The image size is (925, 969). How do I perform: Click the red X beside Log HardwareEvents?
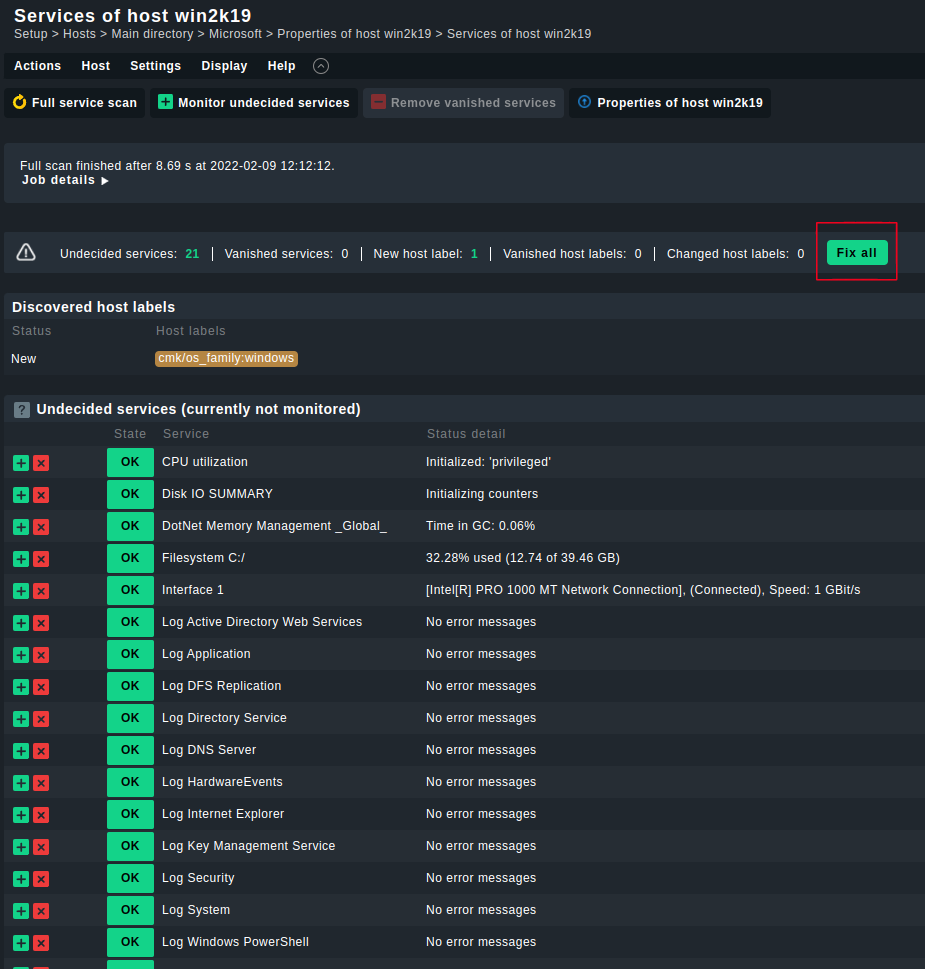coord(41,782)
